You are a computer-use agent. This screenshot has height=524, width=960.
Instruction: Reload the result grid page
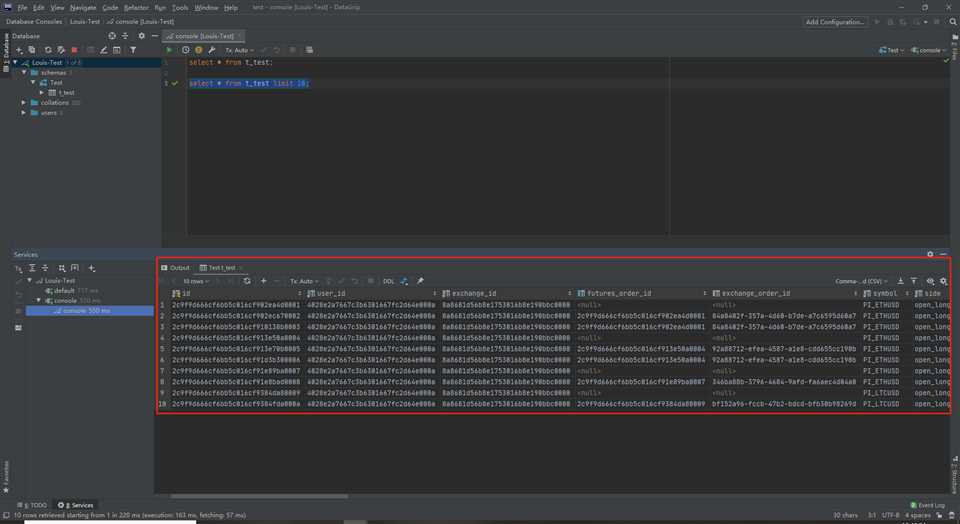[247, 281]
